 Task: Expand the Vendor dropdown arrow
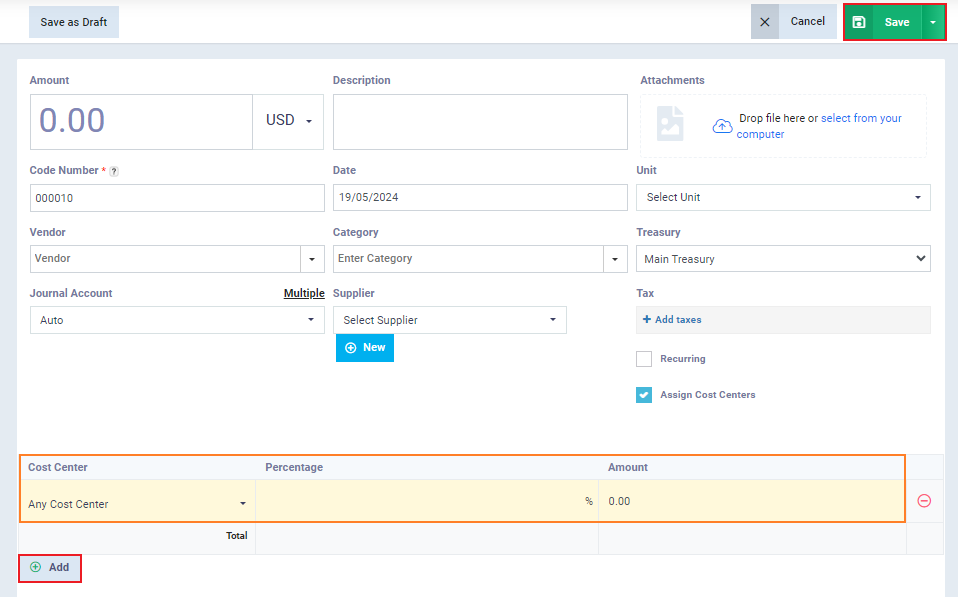pyautogui.click(x=312, y=259)
